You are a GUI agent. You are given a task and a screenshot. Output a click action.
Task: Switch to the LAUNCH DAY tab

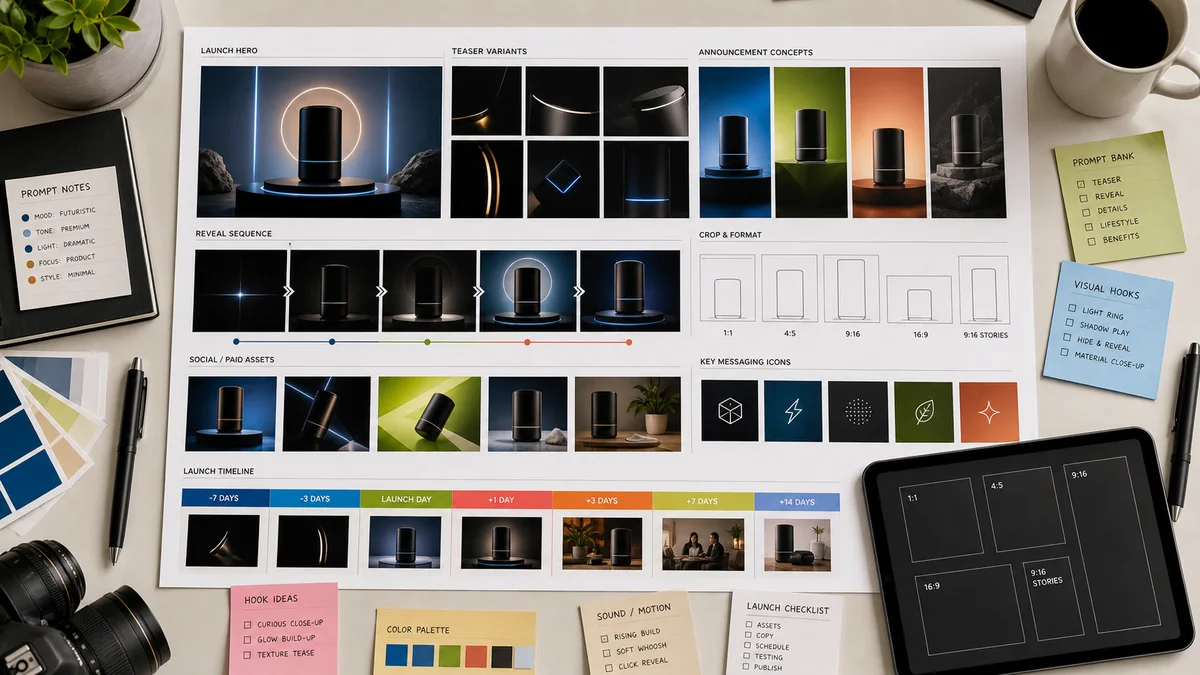tap(405, 499)
